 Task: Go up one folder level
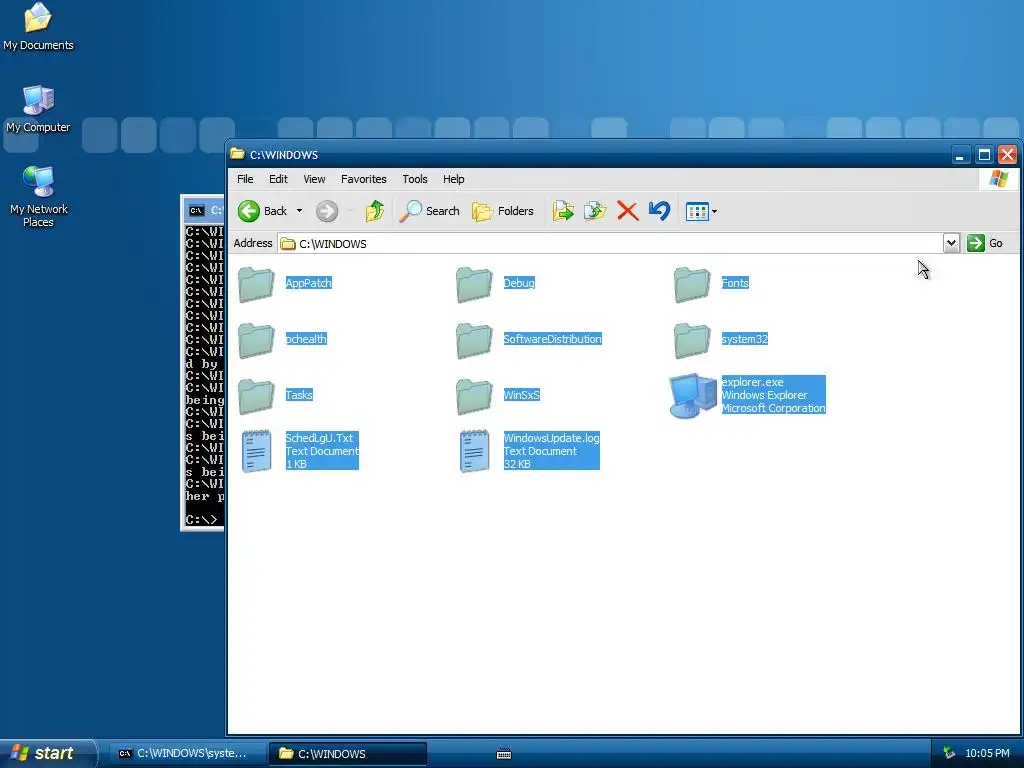[375, 211]
